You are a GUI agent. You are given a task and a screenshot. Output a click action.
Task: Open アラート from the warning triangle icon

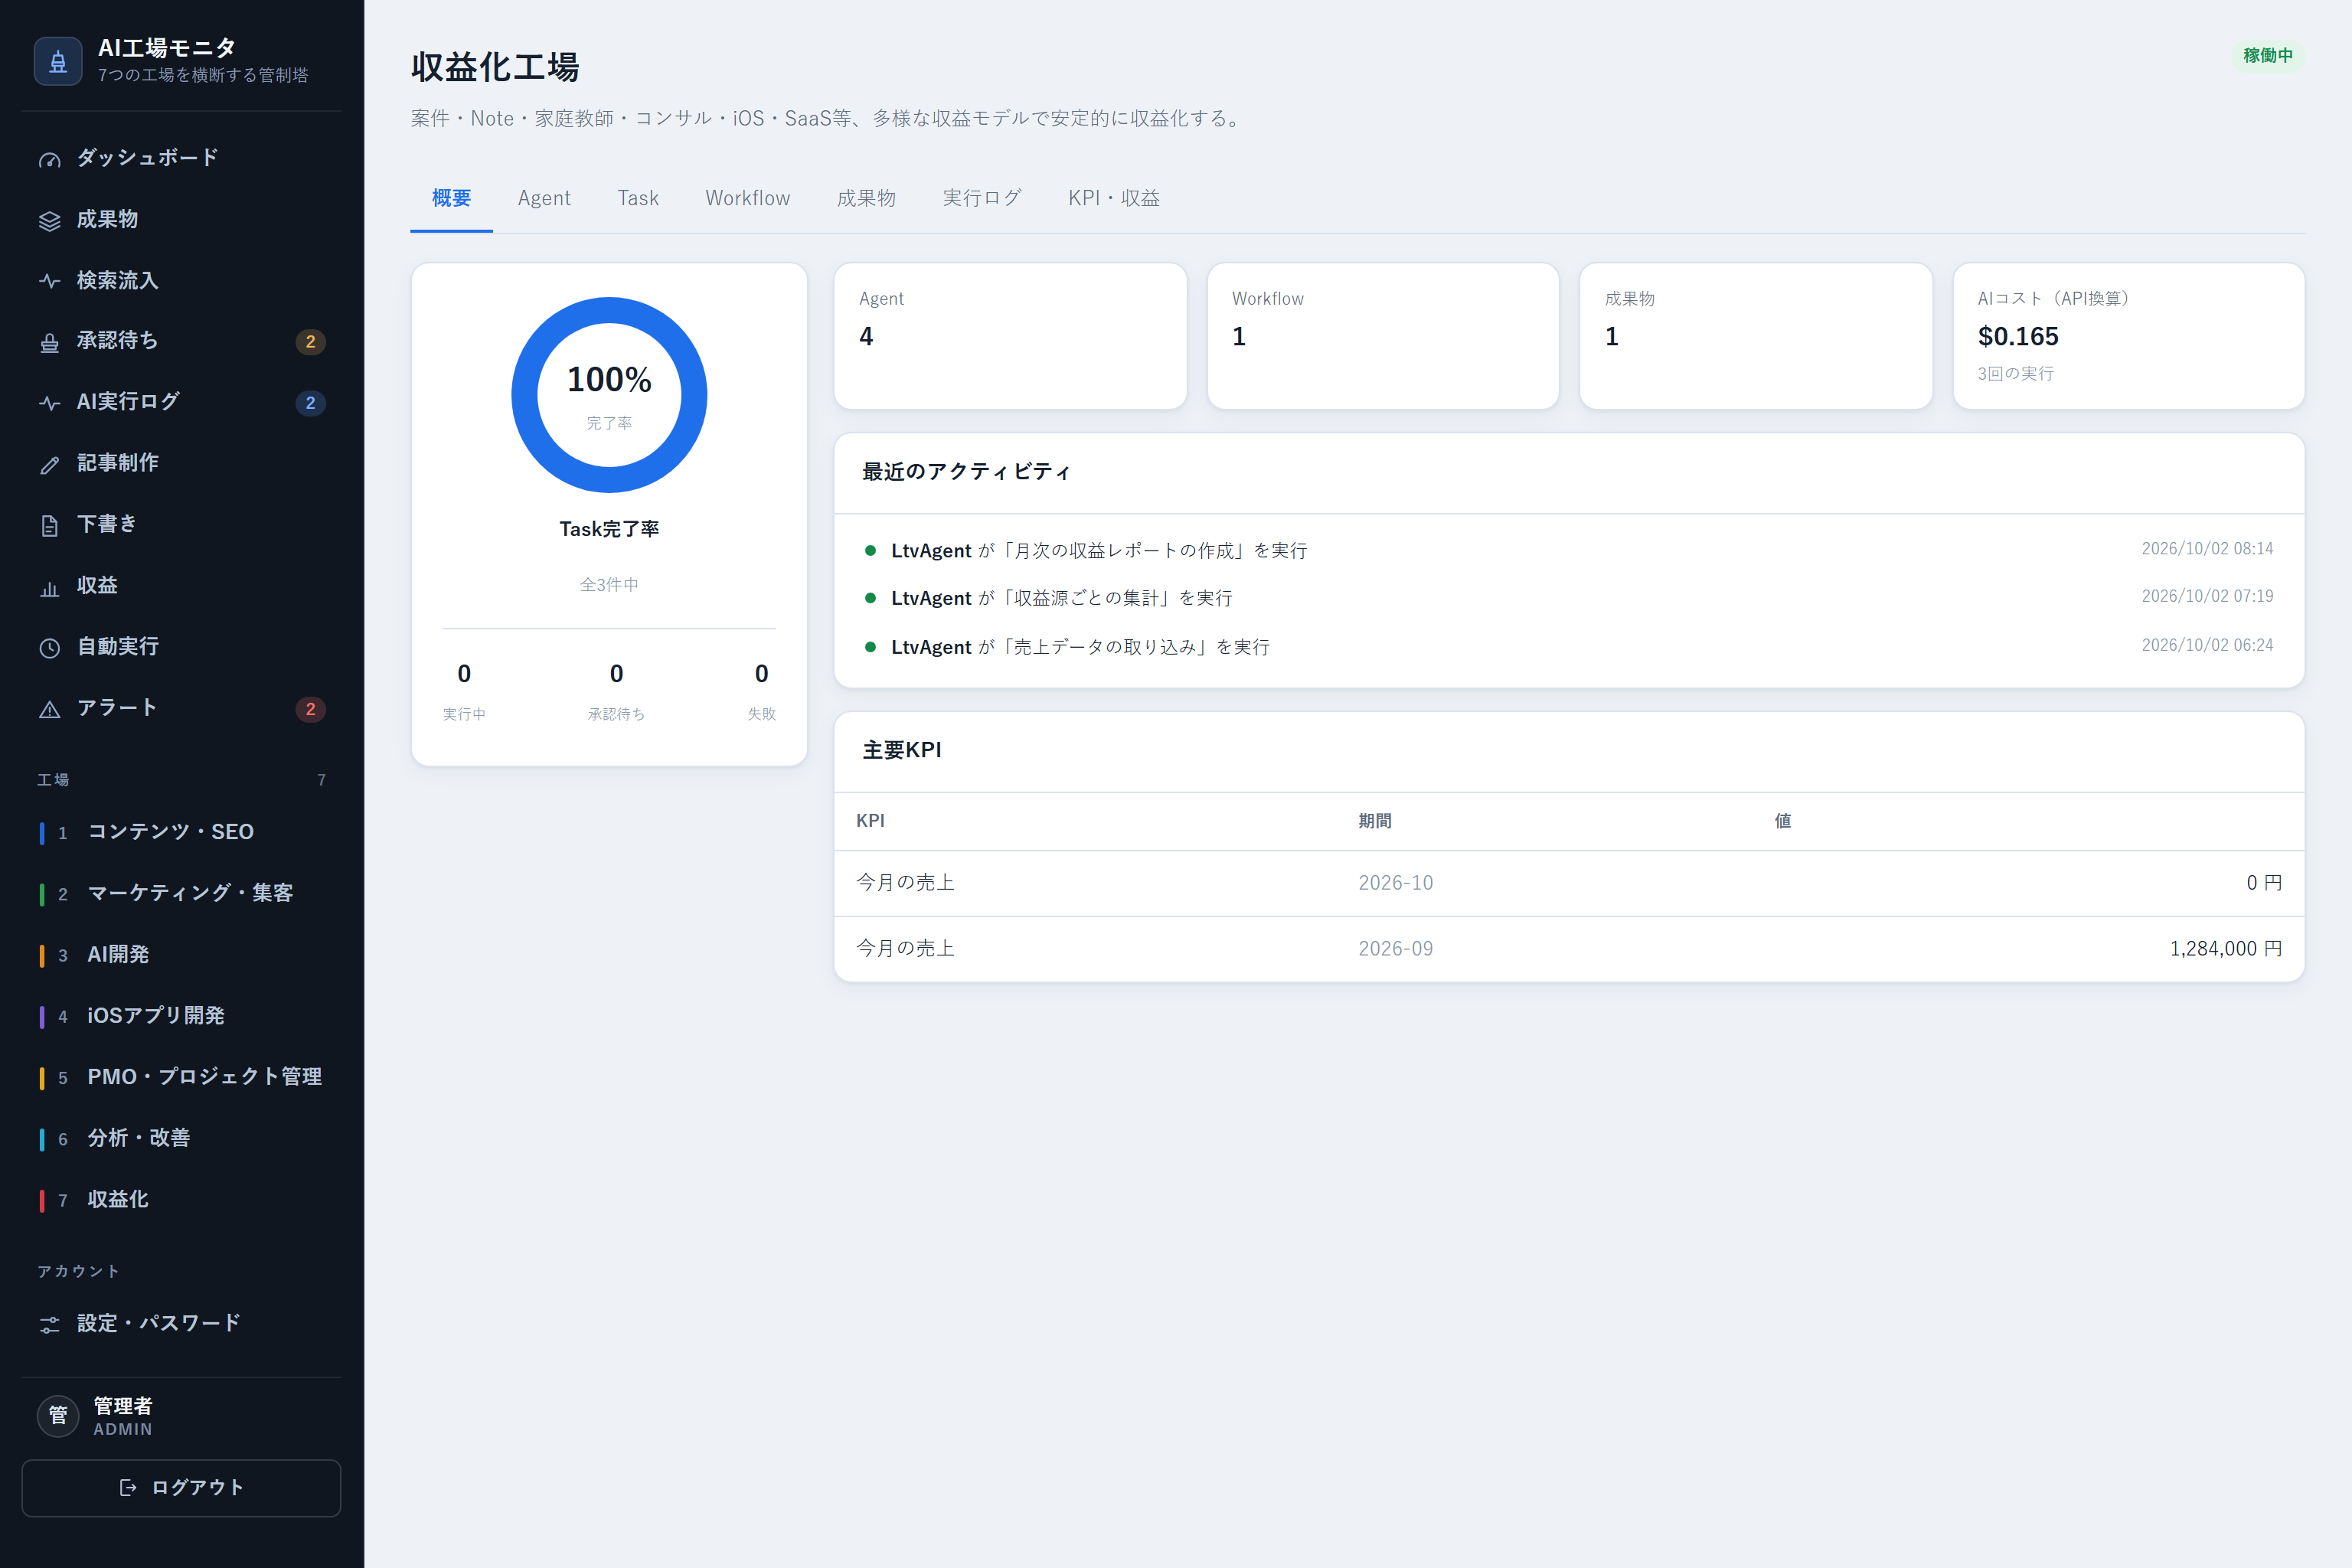[x=49, y=710]
